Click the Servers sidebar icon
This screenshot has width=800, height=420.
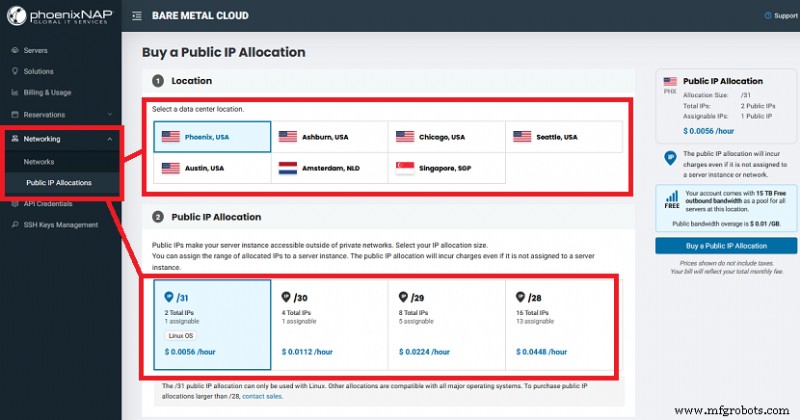[13, 49]
